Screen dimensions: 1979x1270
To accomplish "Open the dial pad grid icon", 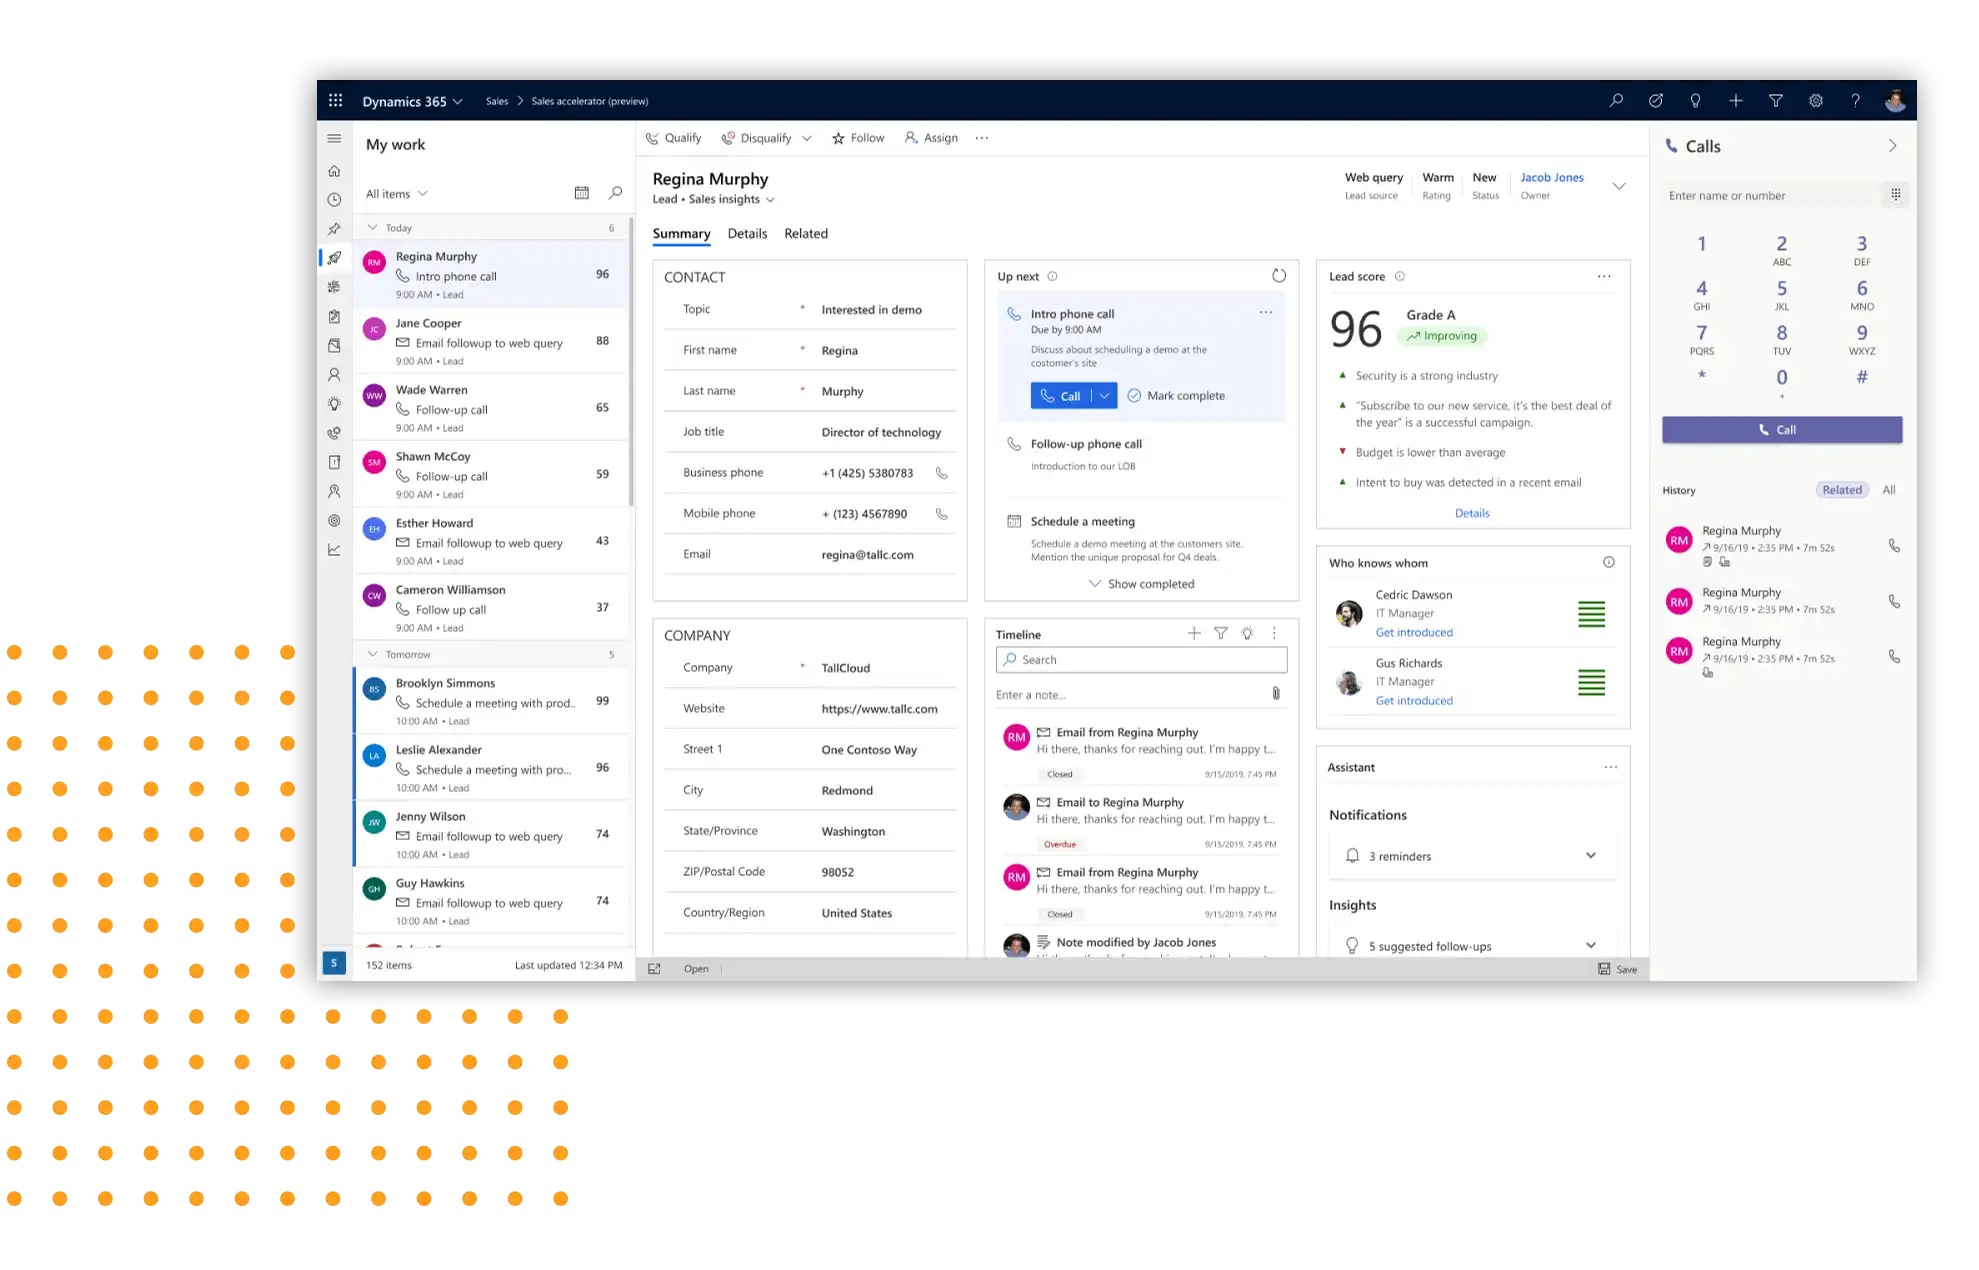I will point(1895,195).
